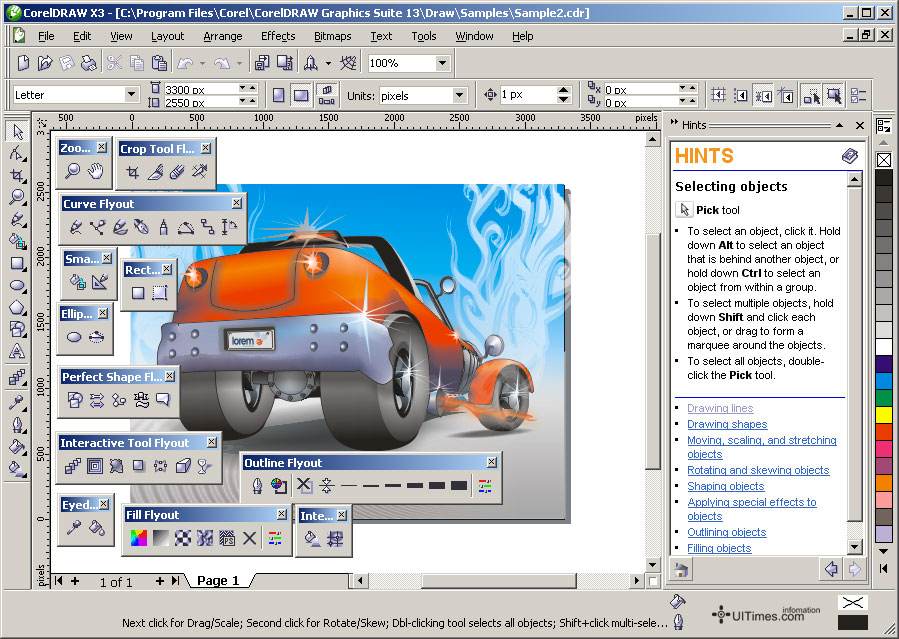
Task: Open Fountain Fill dialog from Fill Flyout
Action: [x=160, y=538]
